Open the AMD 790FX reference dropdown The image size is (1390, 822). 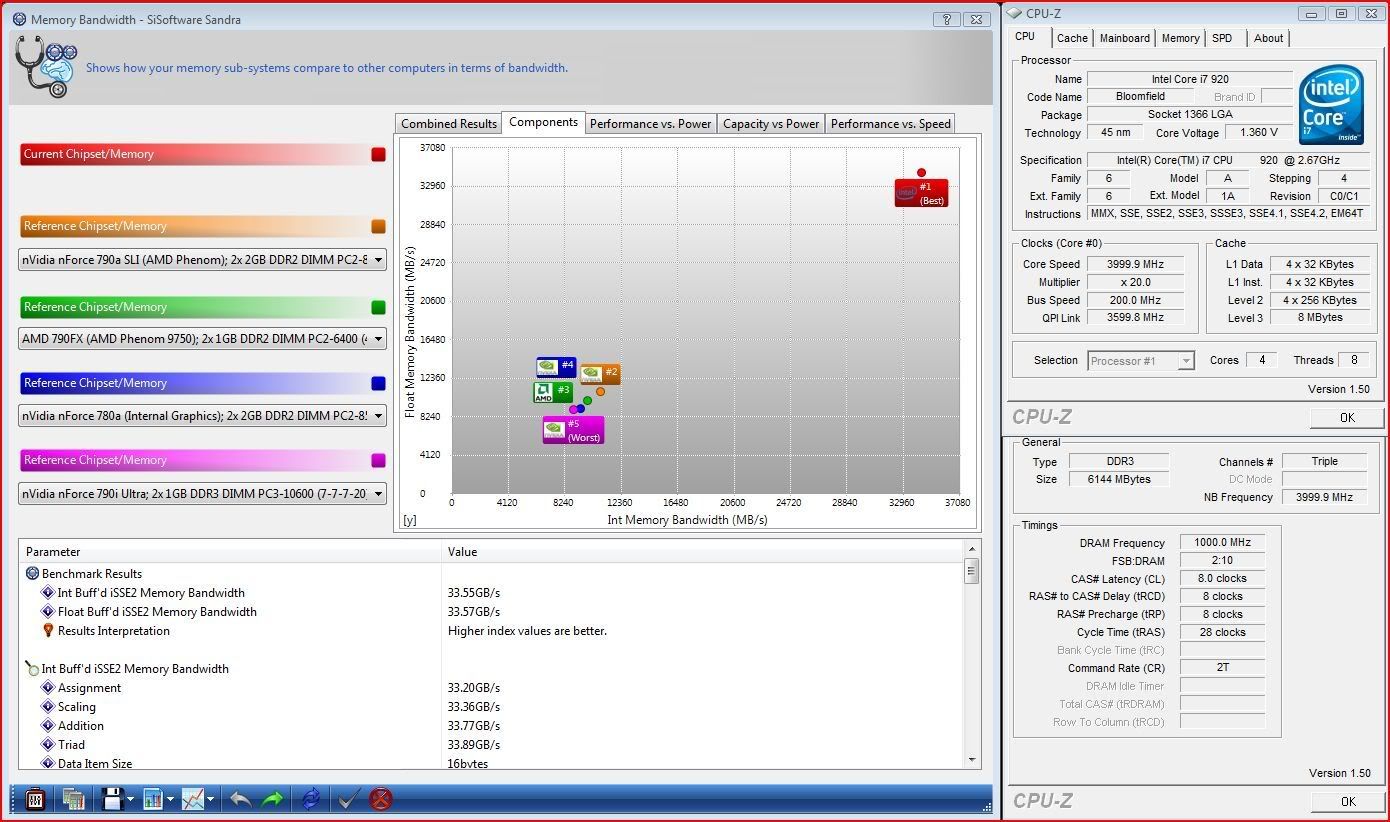coord(202,339)
